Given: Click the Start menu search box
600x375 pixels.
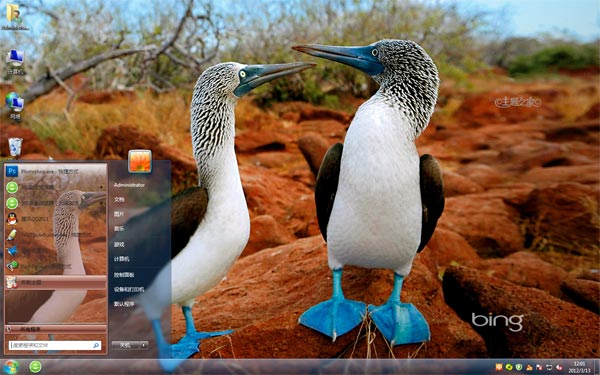Looking at the screenshot, I should [55, 346].
